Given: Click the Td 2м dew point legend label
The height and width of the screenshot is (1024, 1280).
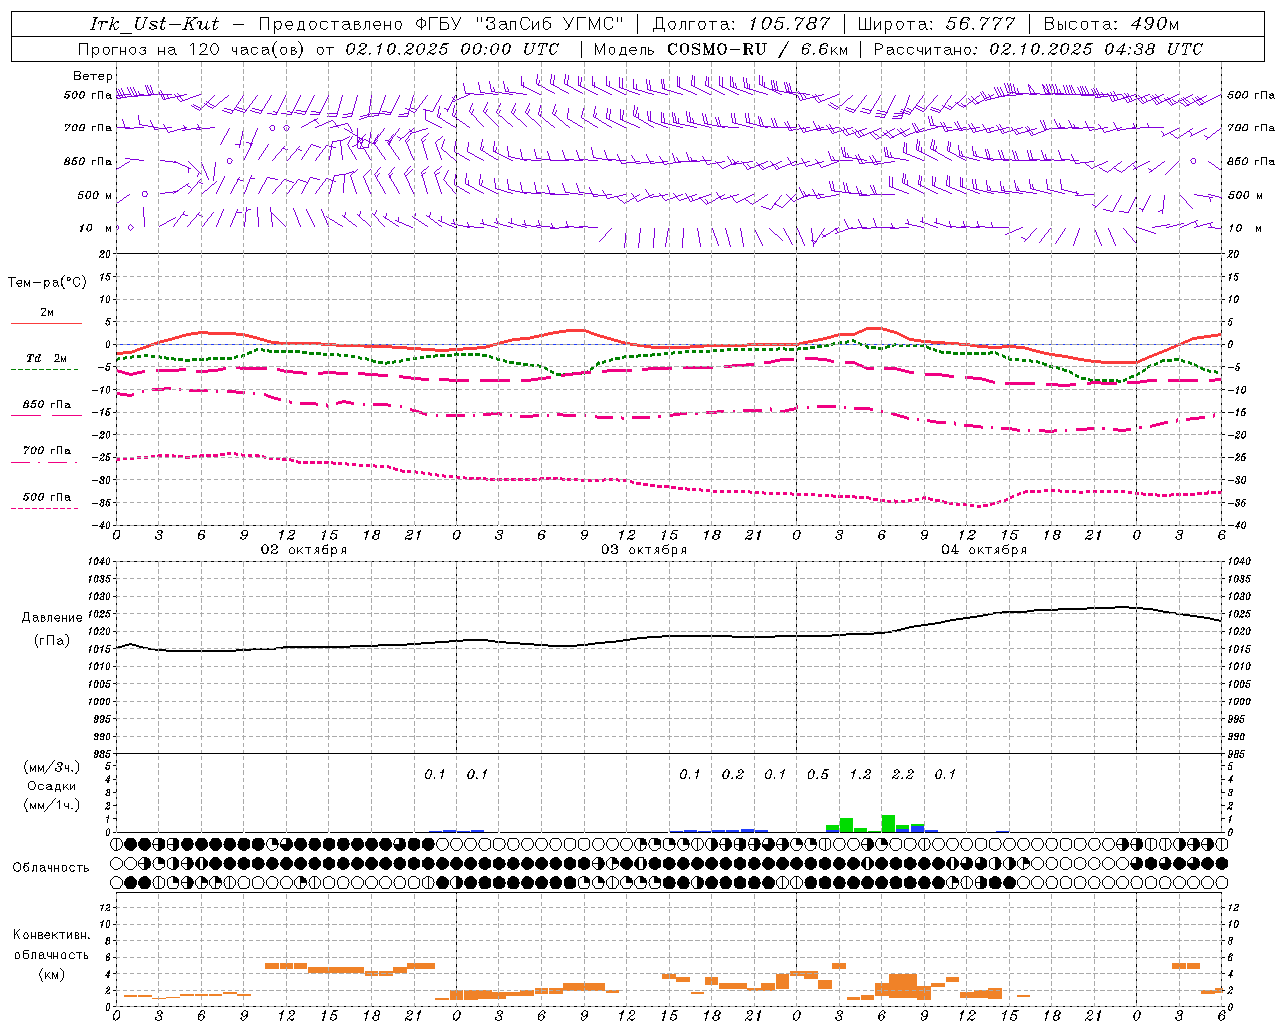Looking at the screenshot, I should tap(47, 358).
